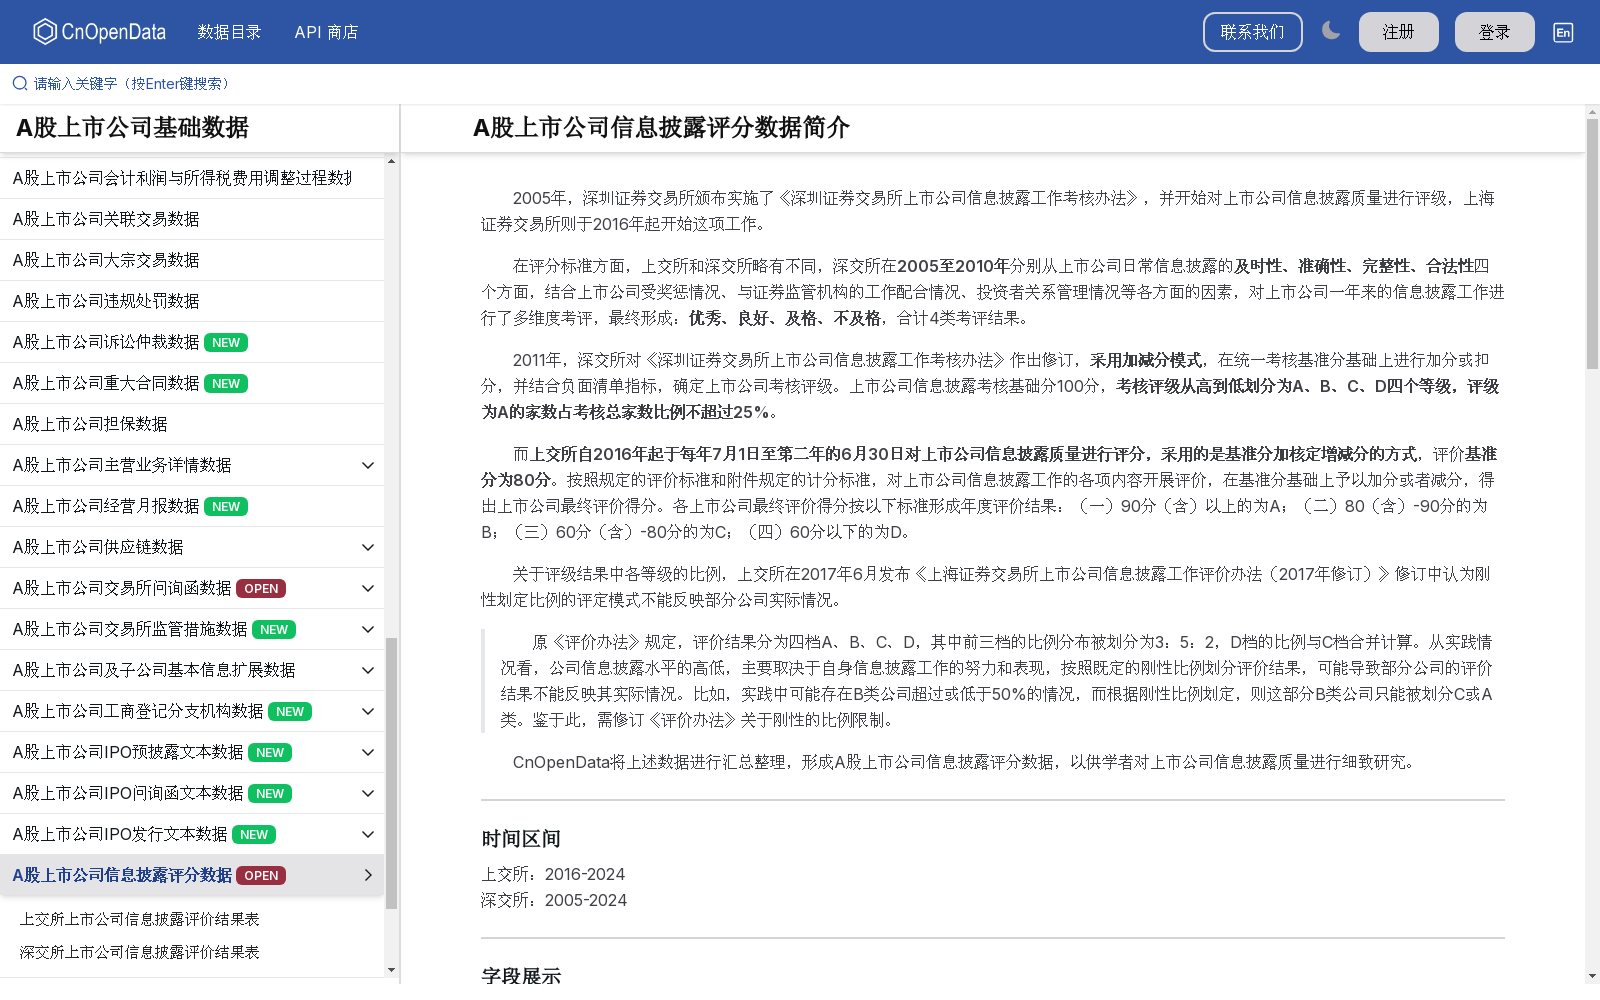This screenshot has width=1600, height=1000.
Task: Open 深交所上市公司信息披露评价结果表
Action: [140, 952]
